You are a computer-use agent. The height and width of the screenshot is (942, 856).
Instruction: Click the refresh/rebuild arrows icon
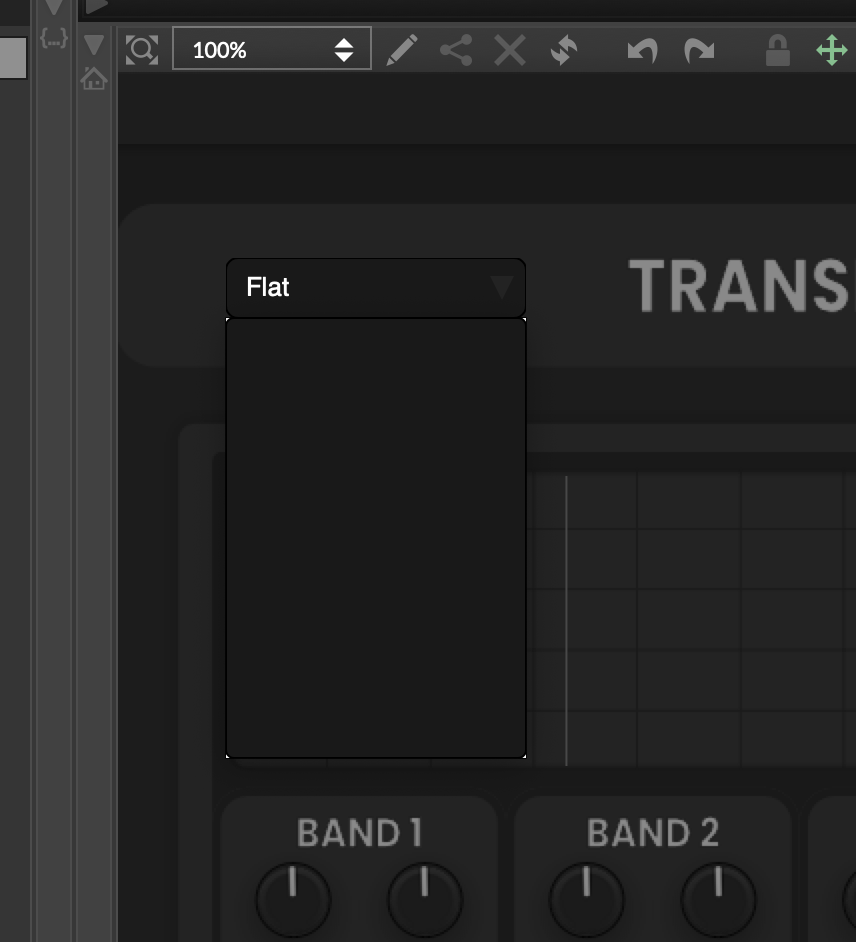click(x=563, y=50)
